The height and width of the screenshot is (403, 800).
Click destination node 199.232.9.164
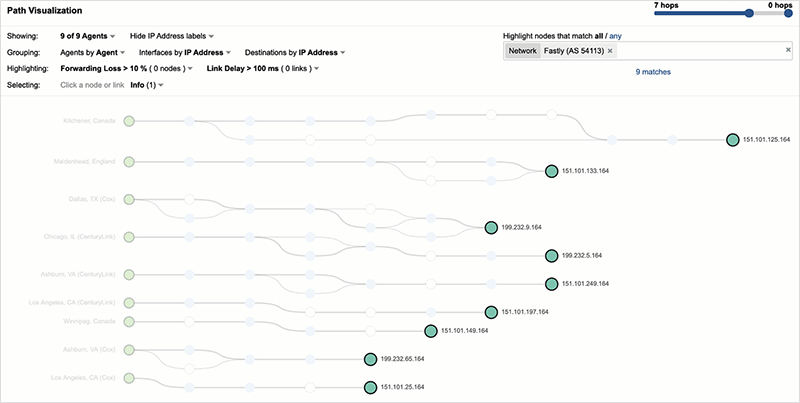pyautogui.click(x=490, y=227)
